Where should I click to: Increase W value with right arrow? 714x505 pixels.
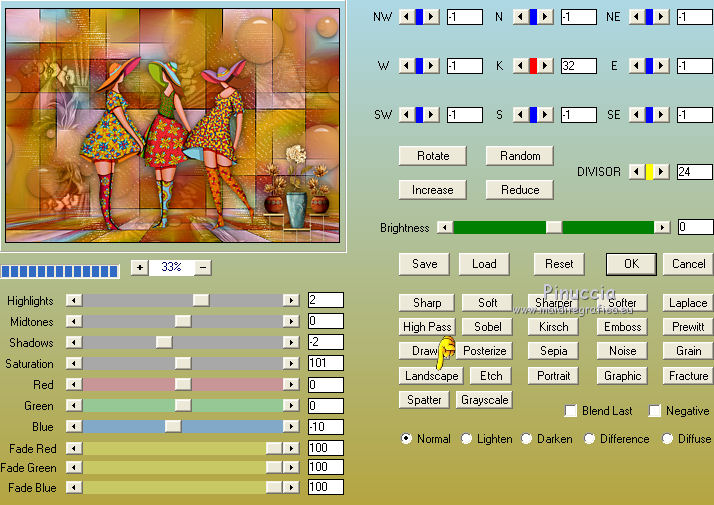[431, 66]
